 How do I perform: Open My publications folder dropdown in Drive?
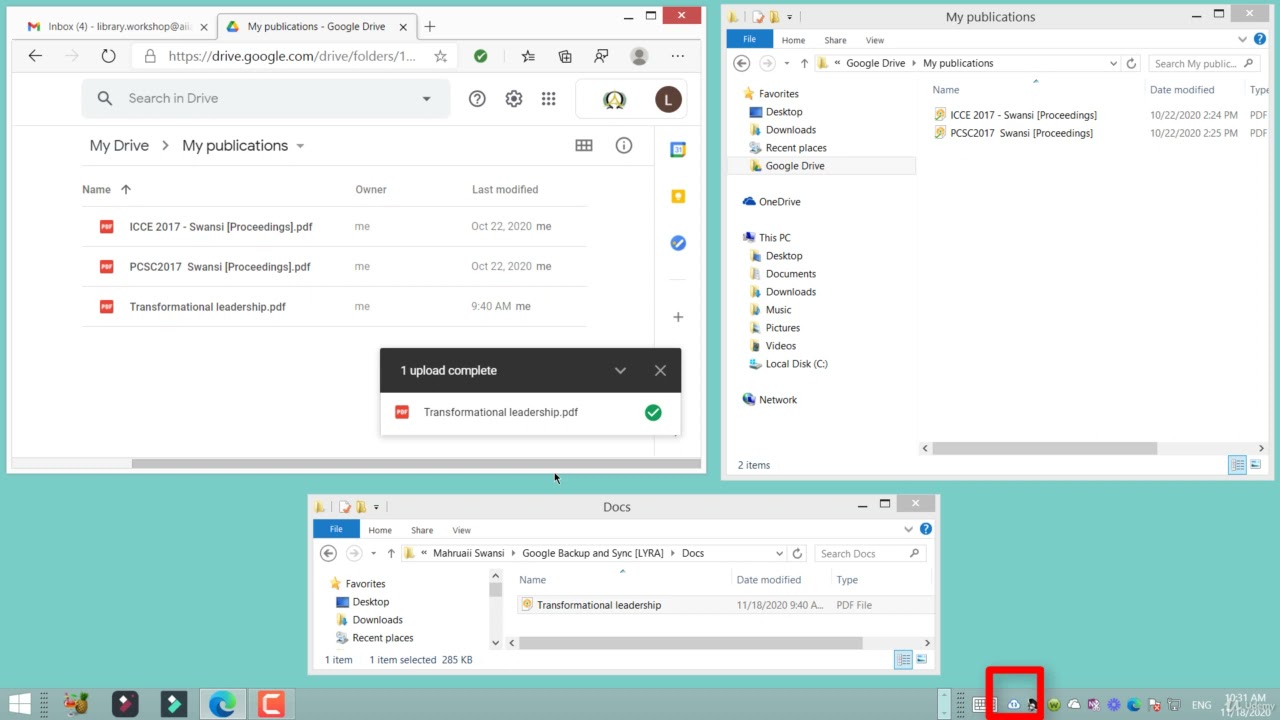[299, 146]
